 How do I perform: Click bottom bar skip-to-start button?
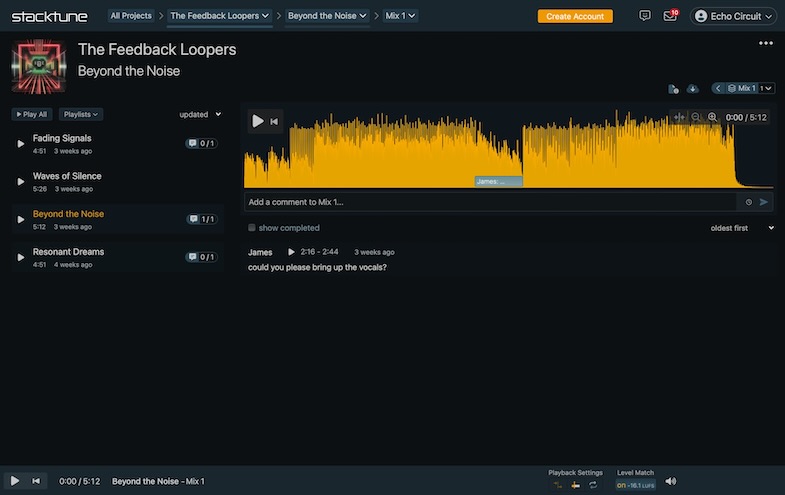coord(36,481)
